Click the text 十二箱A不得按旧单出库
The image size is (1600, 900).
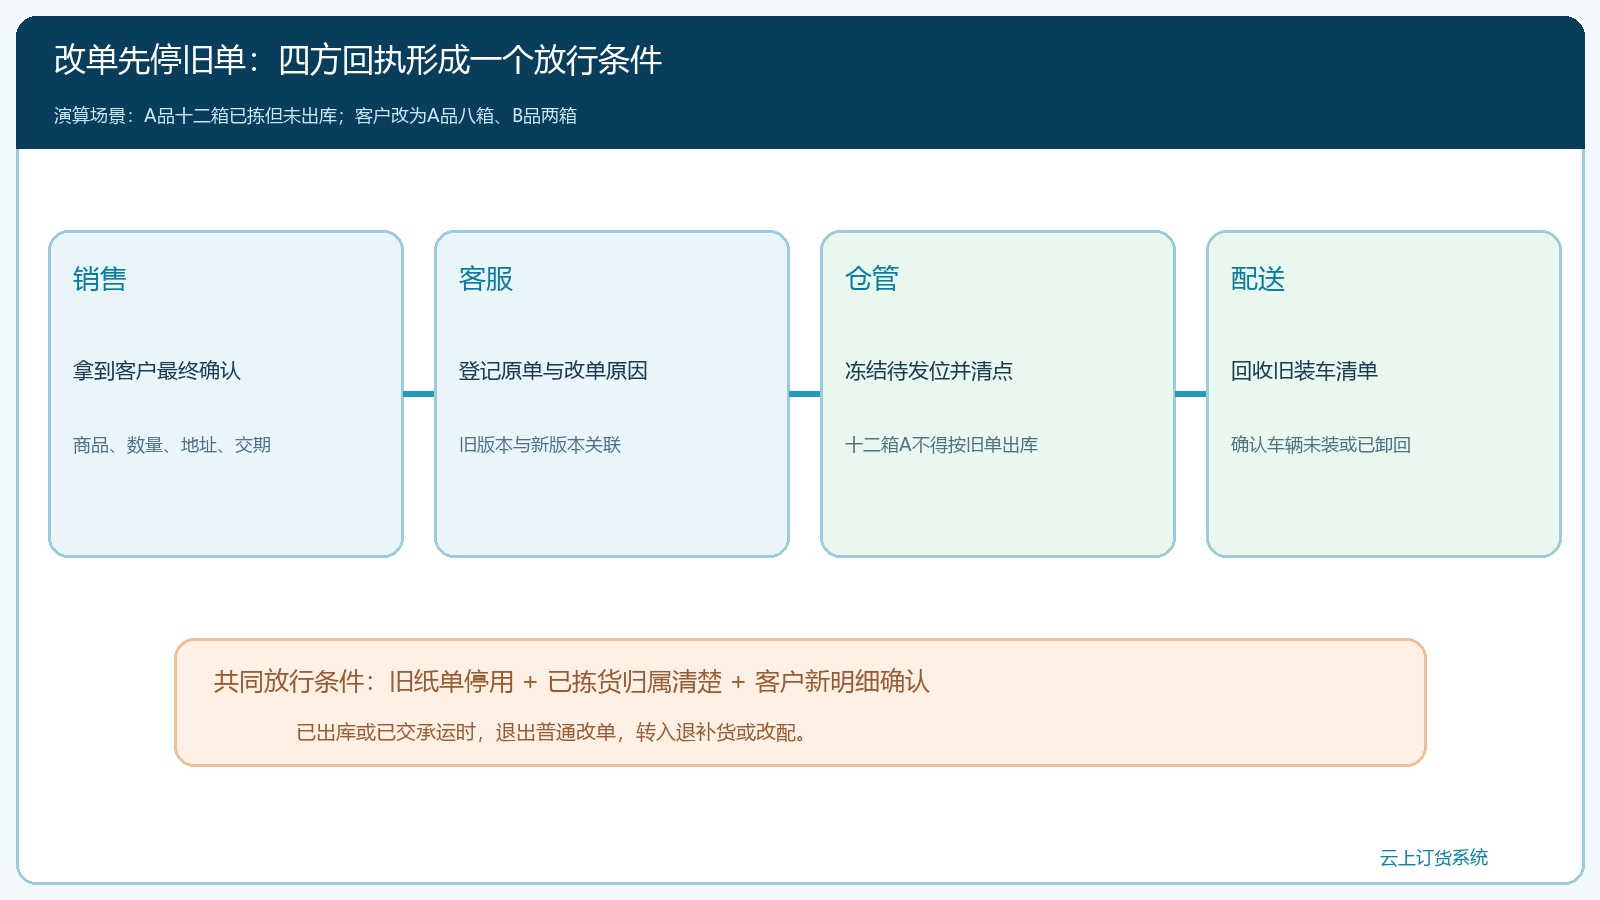[941, 445]
